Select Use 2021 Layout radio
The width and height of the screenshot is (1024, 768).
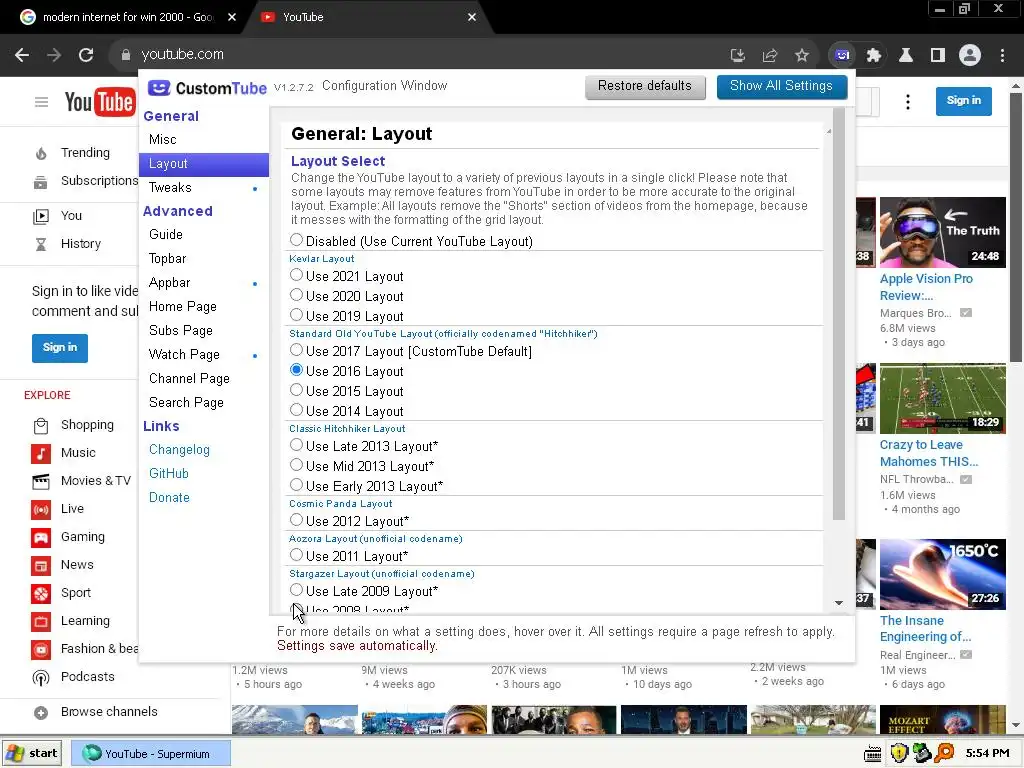pos(296,275)
